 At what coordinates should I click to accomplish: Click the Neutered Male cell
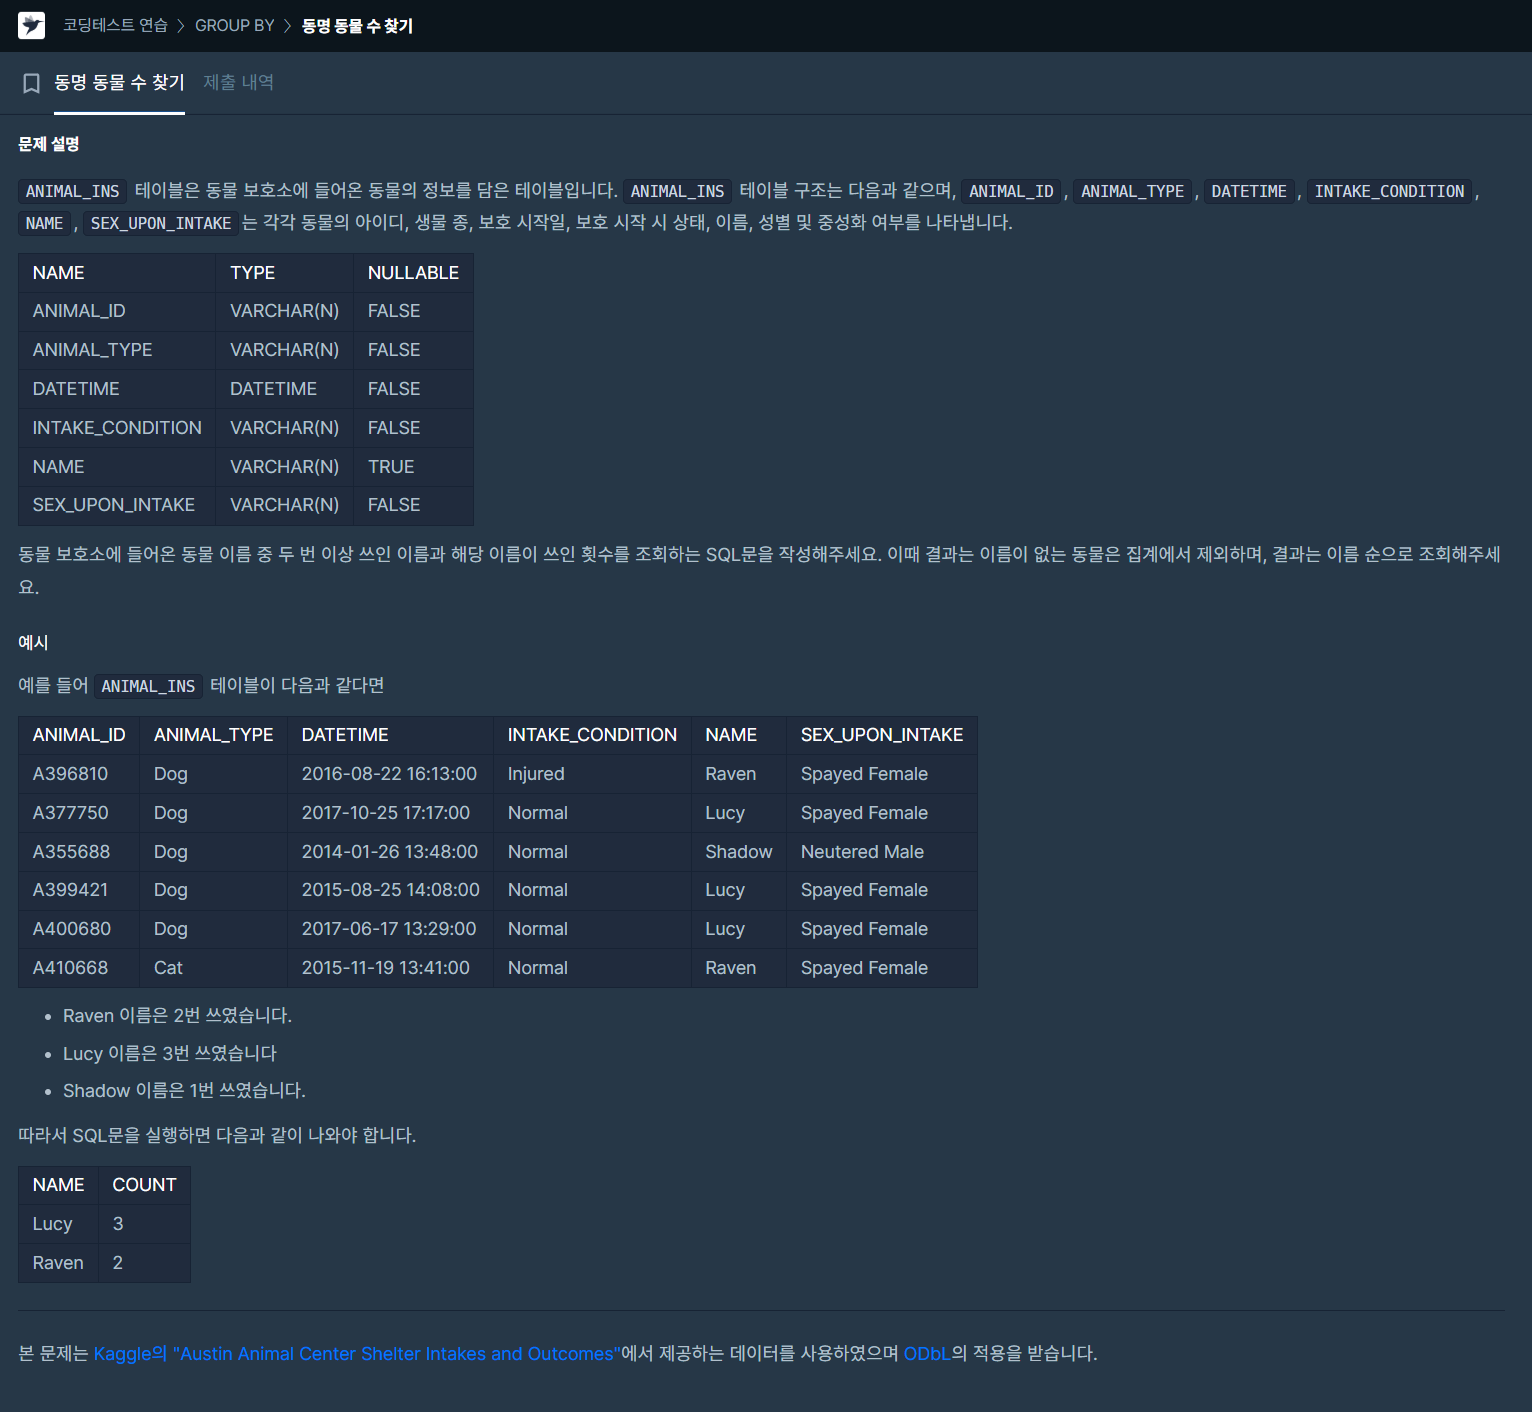point(882,852)
